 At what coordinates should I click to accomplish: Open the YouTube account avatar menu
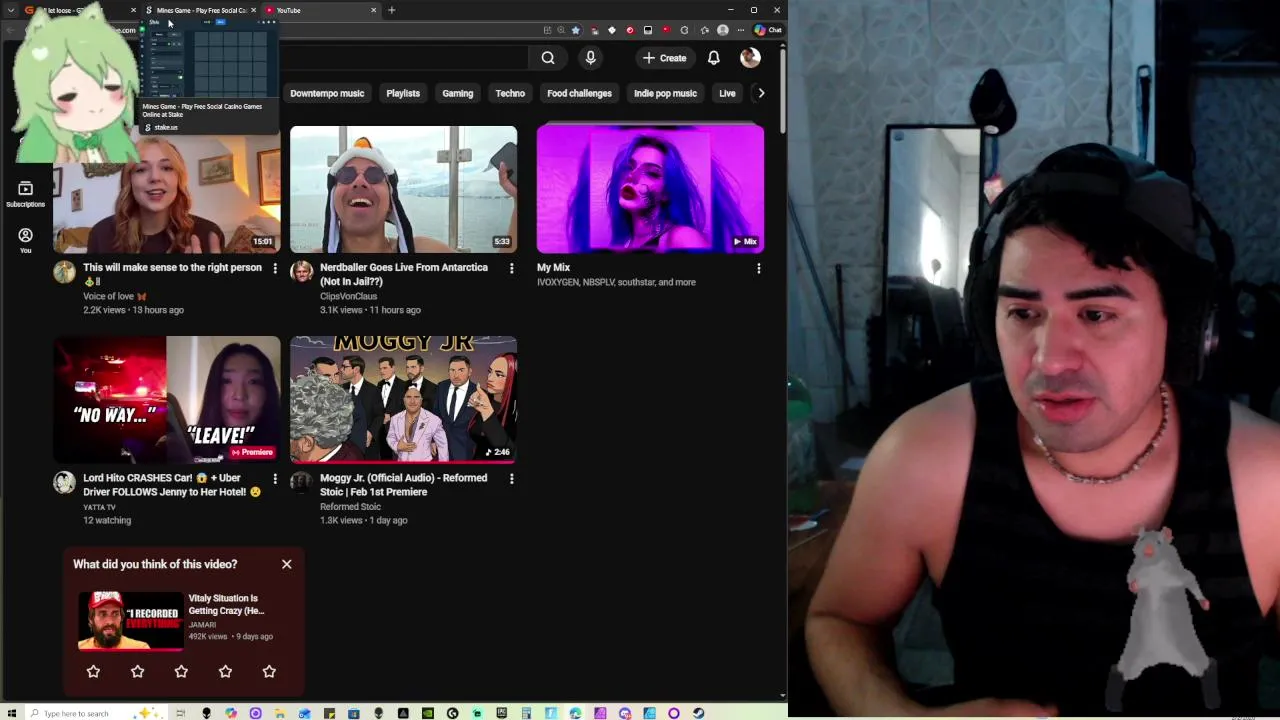tap(750, 58)
